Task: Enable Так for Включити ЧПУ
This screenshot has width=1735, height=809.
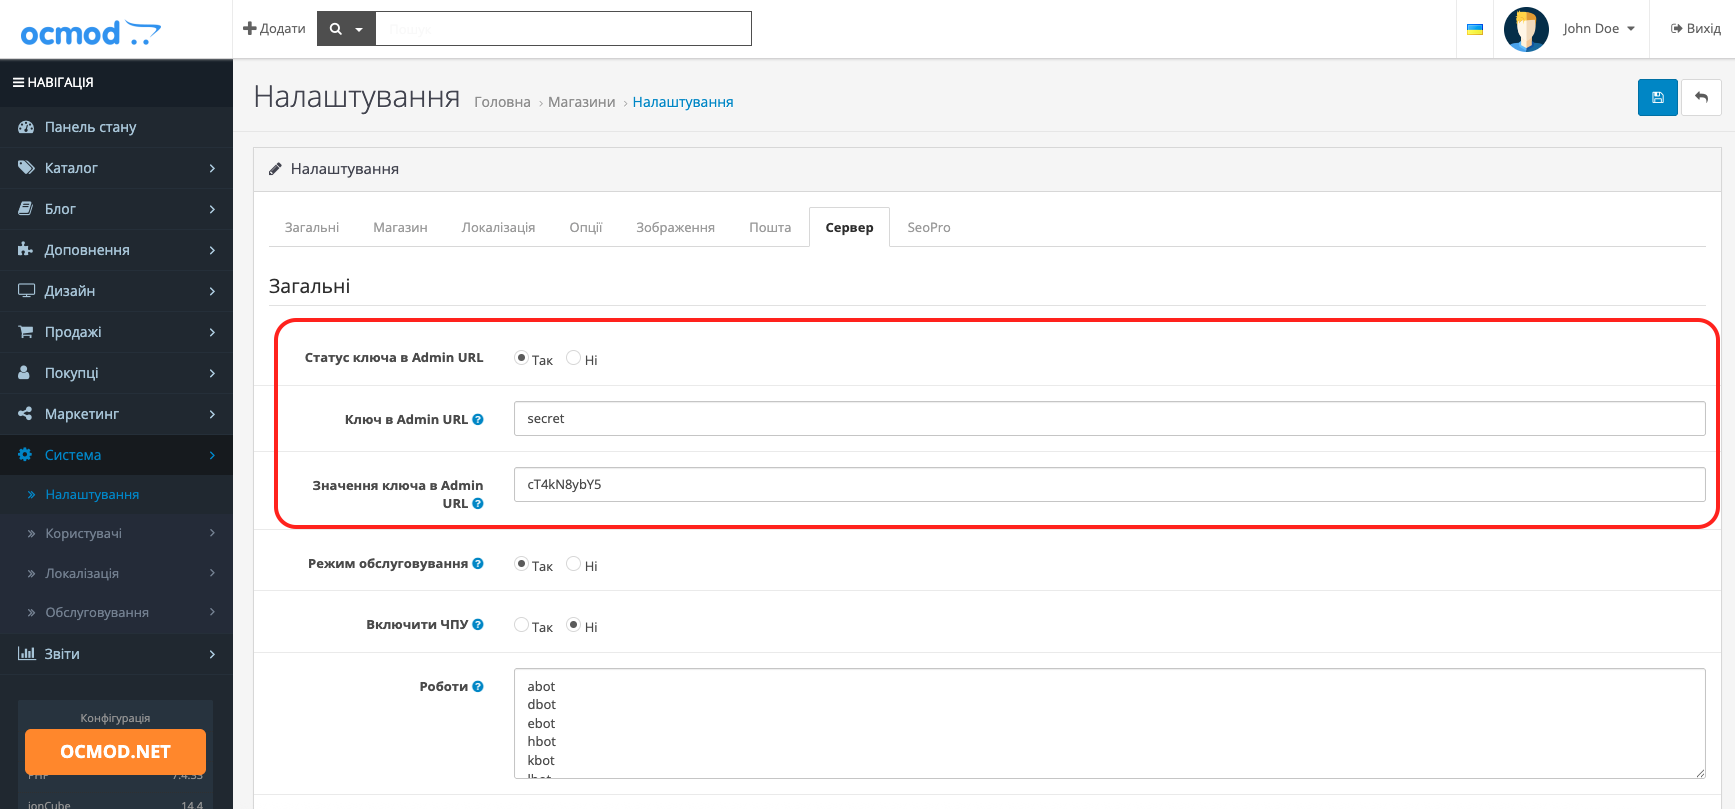Action: [x=521, y=625]
